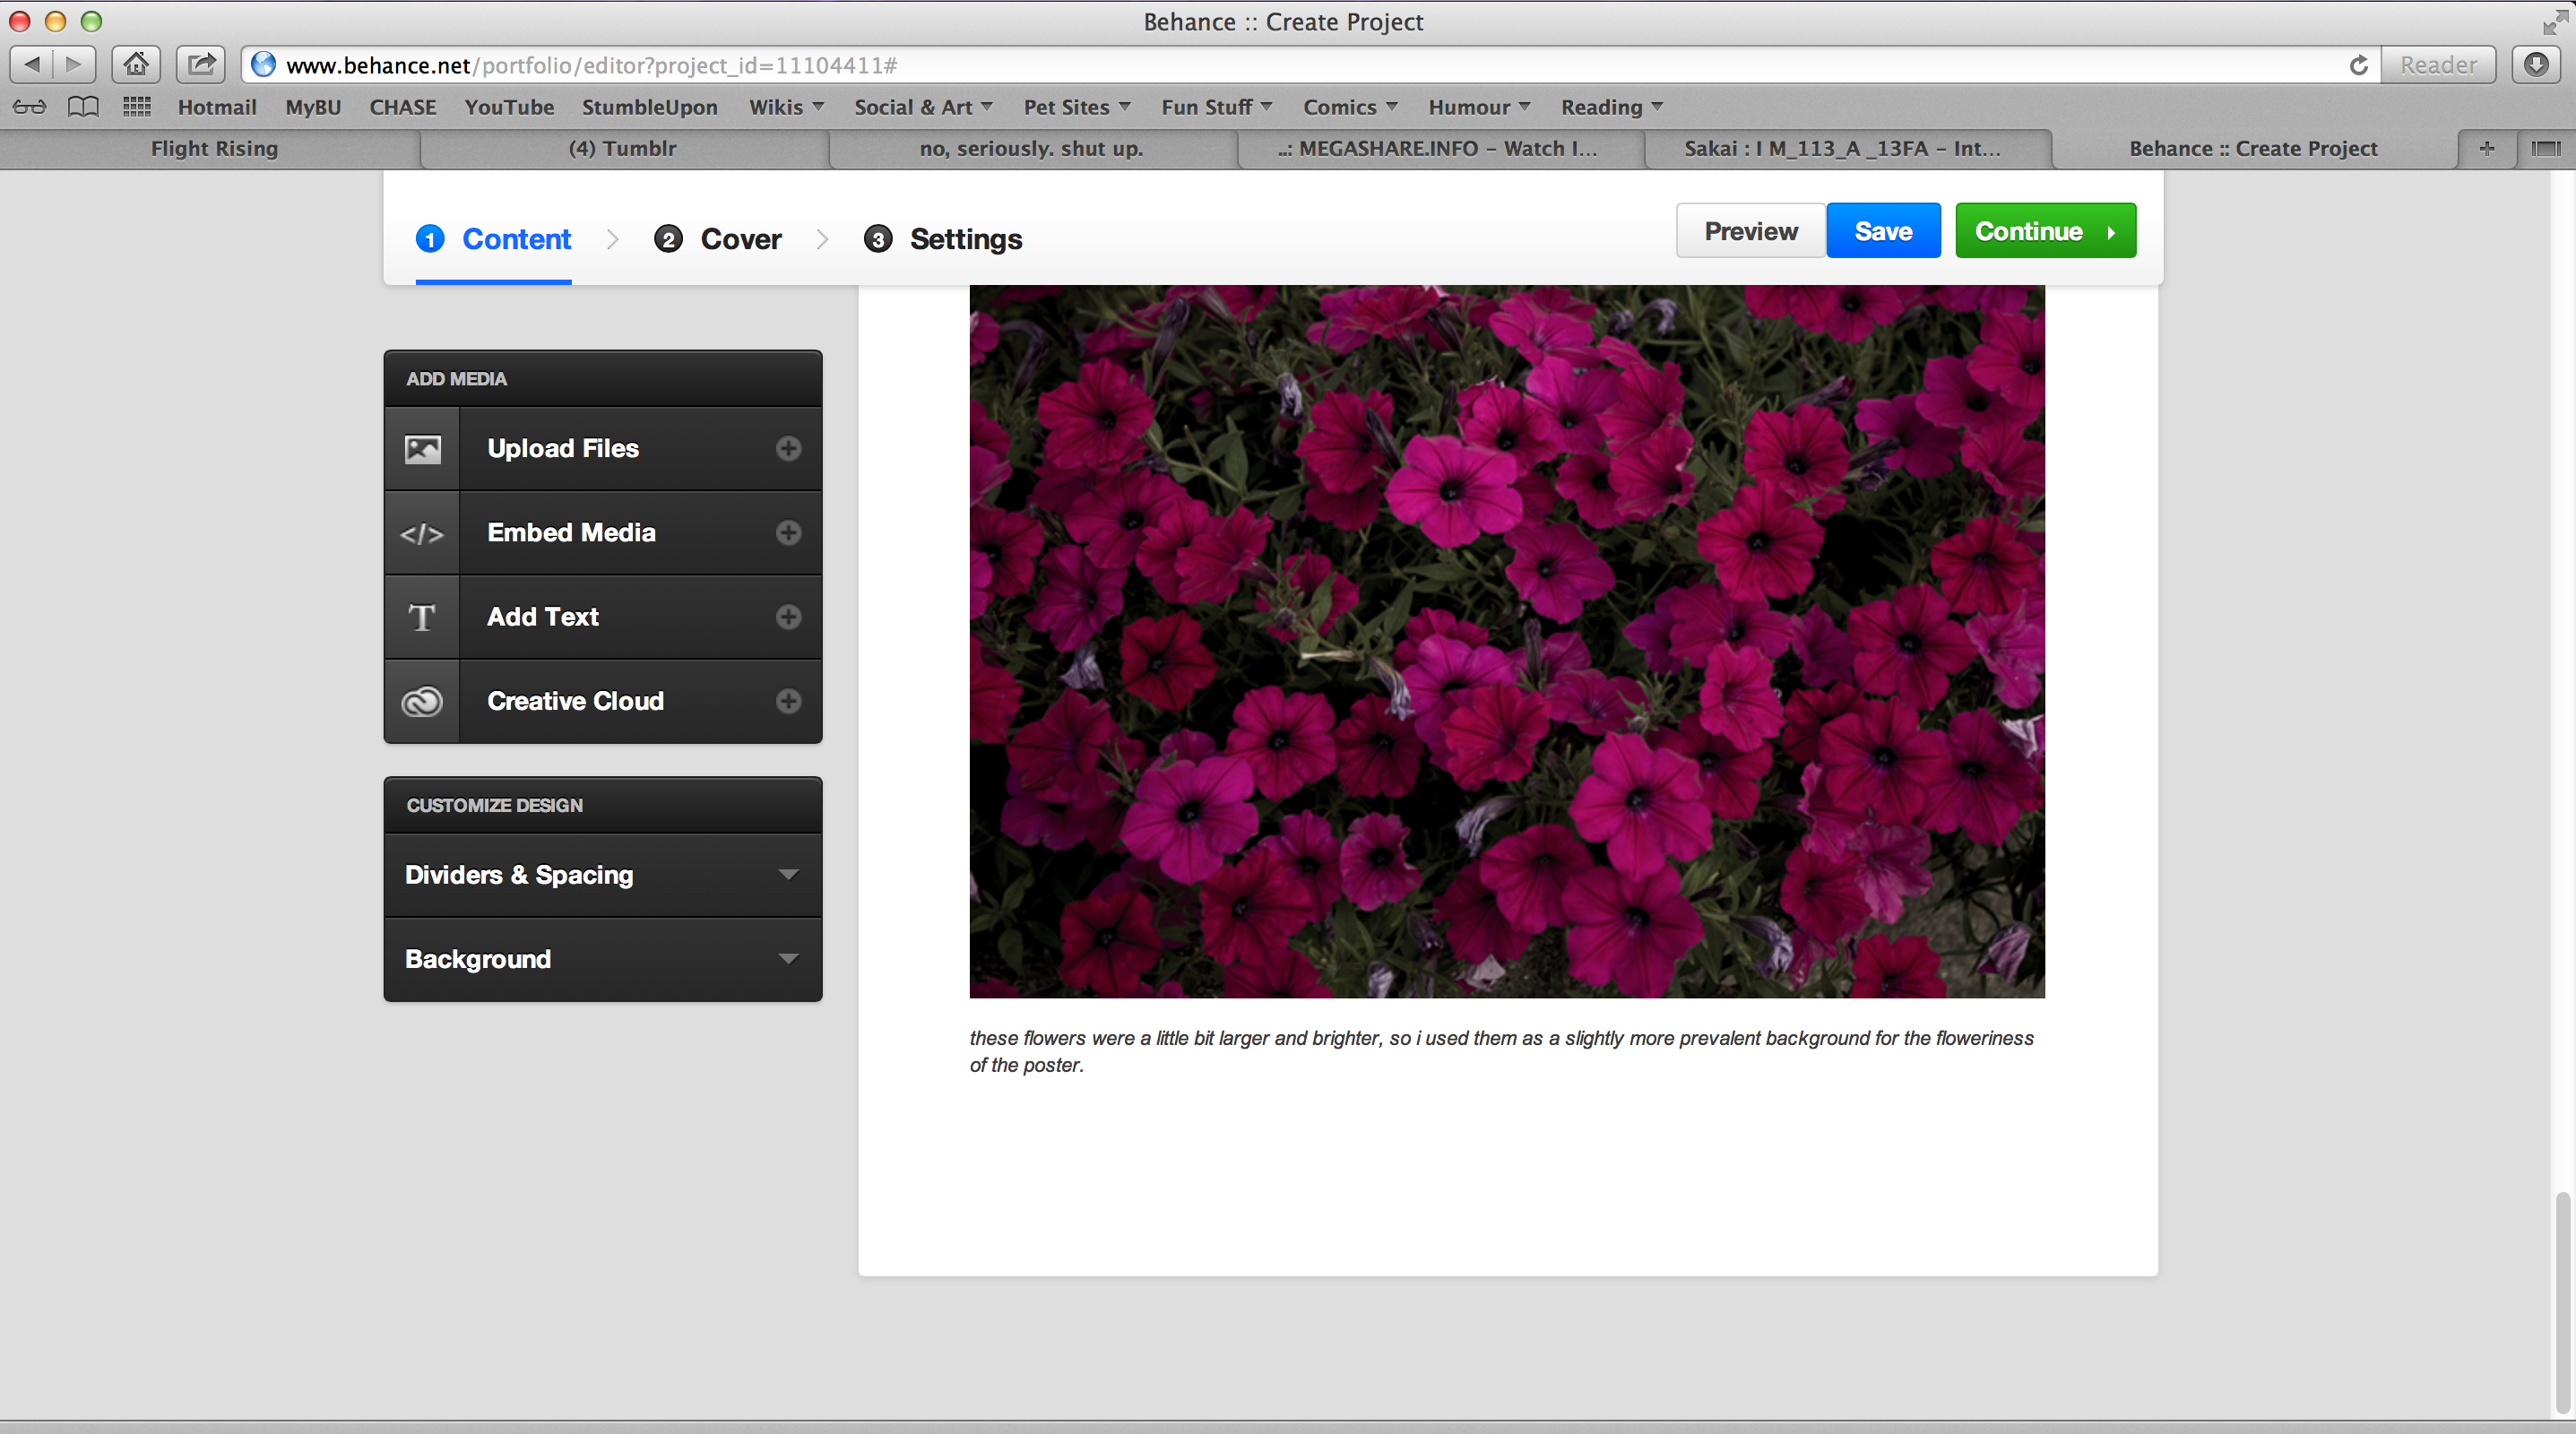Click the blue Save button
The height and width of the screenshot is (1434, 2576).
pyautogui.click(x=1883, y=231)
